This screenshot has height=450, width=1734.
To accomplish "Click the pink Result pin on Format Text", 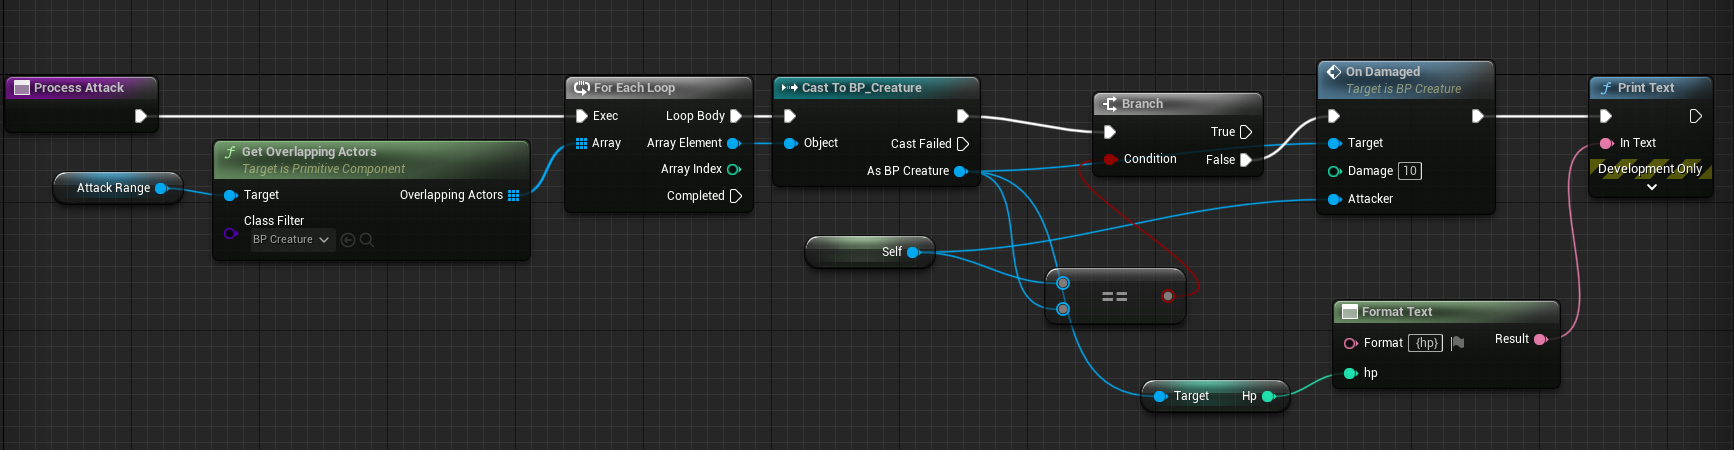I will (x=1541, y=339).
